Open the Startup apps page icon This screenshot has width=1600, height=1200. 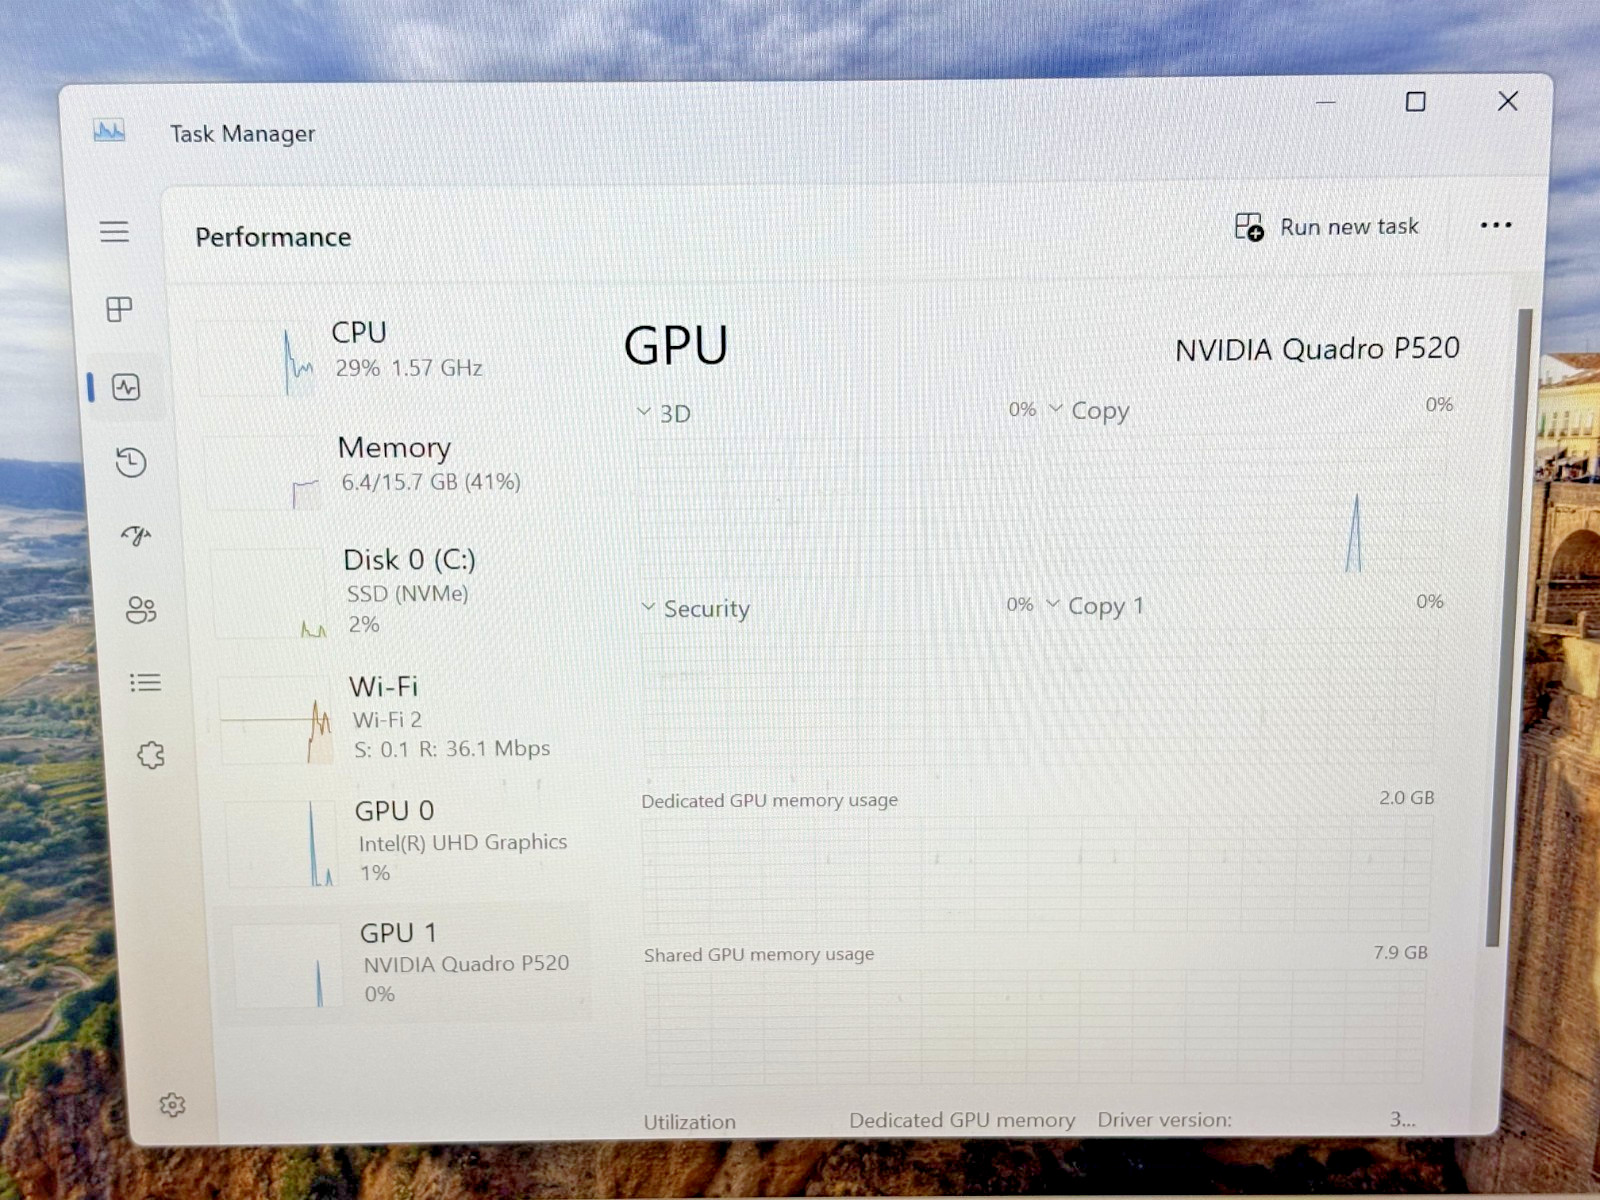click(136, 536)
